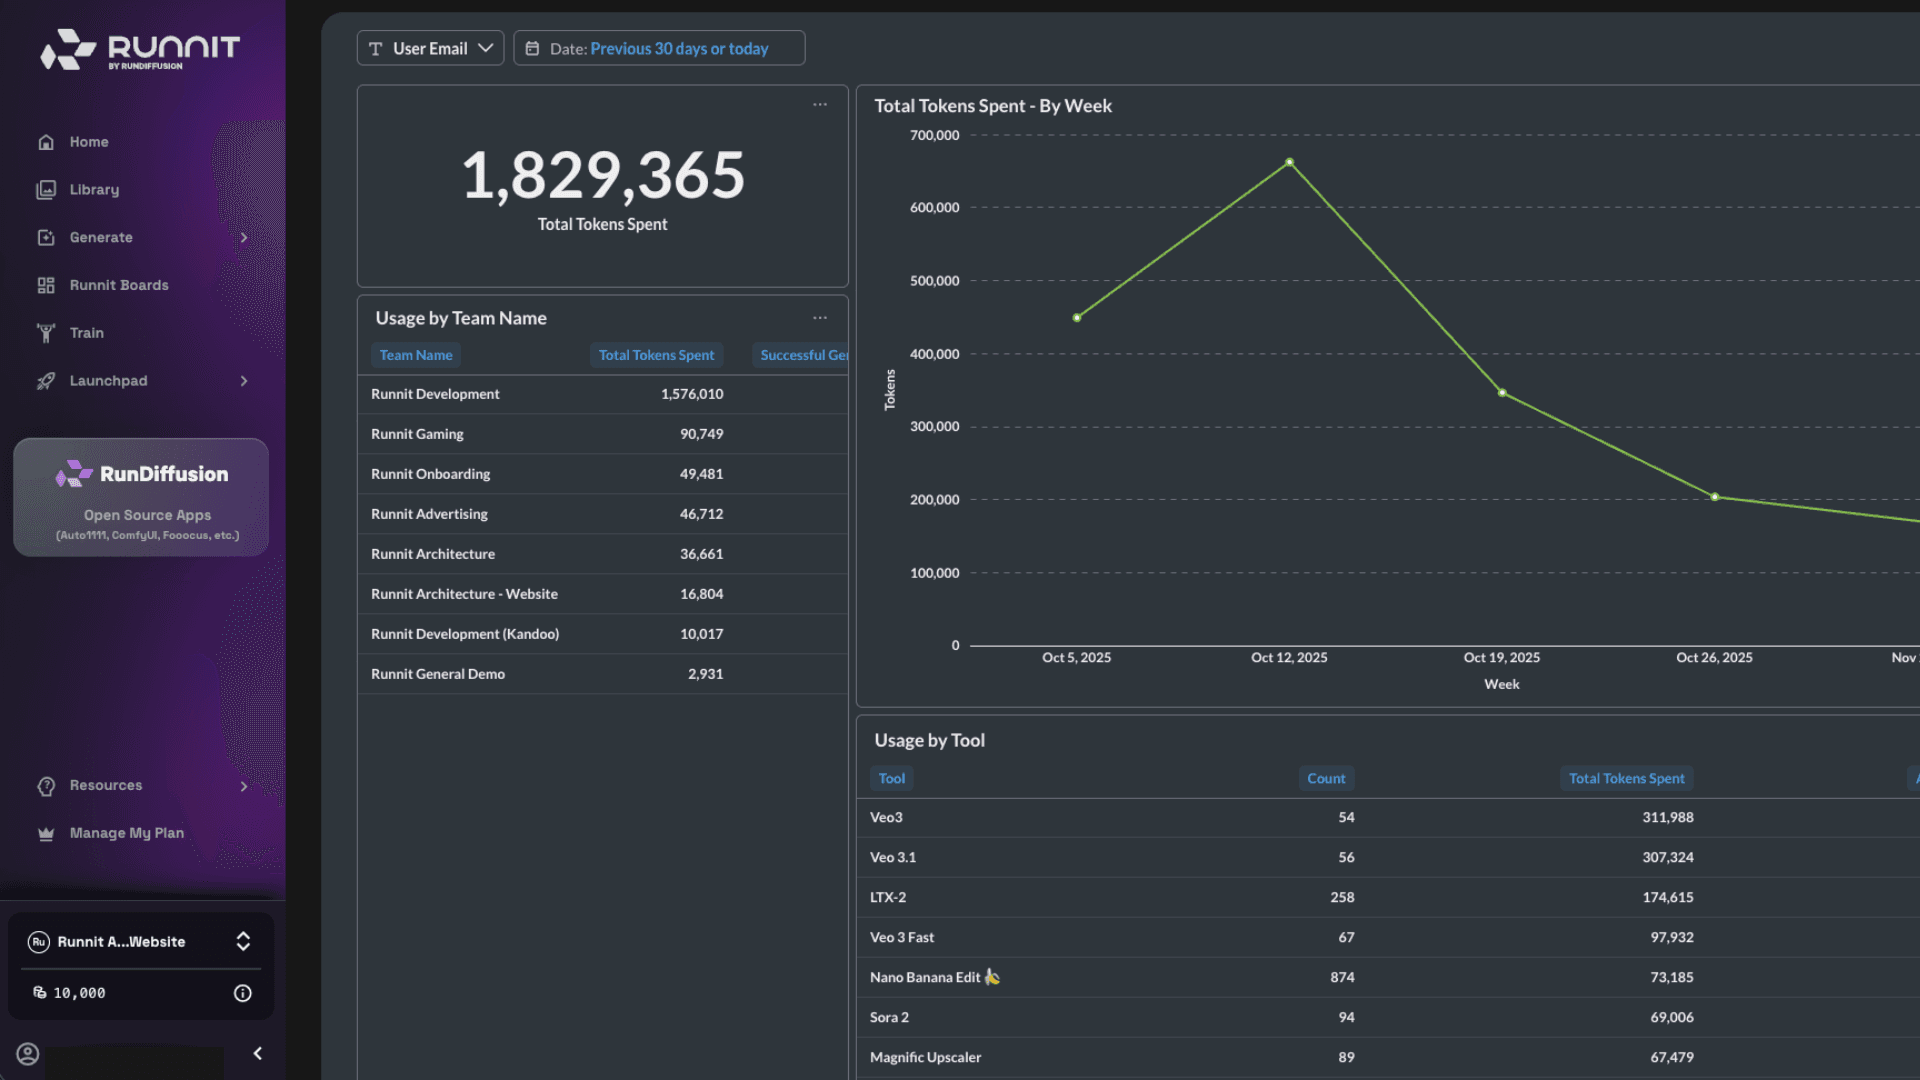Open the RunDiffusion Open Source Apps card
This screenshot has height=1080, width=1920.
point(141,497)
